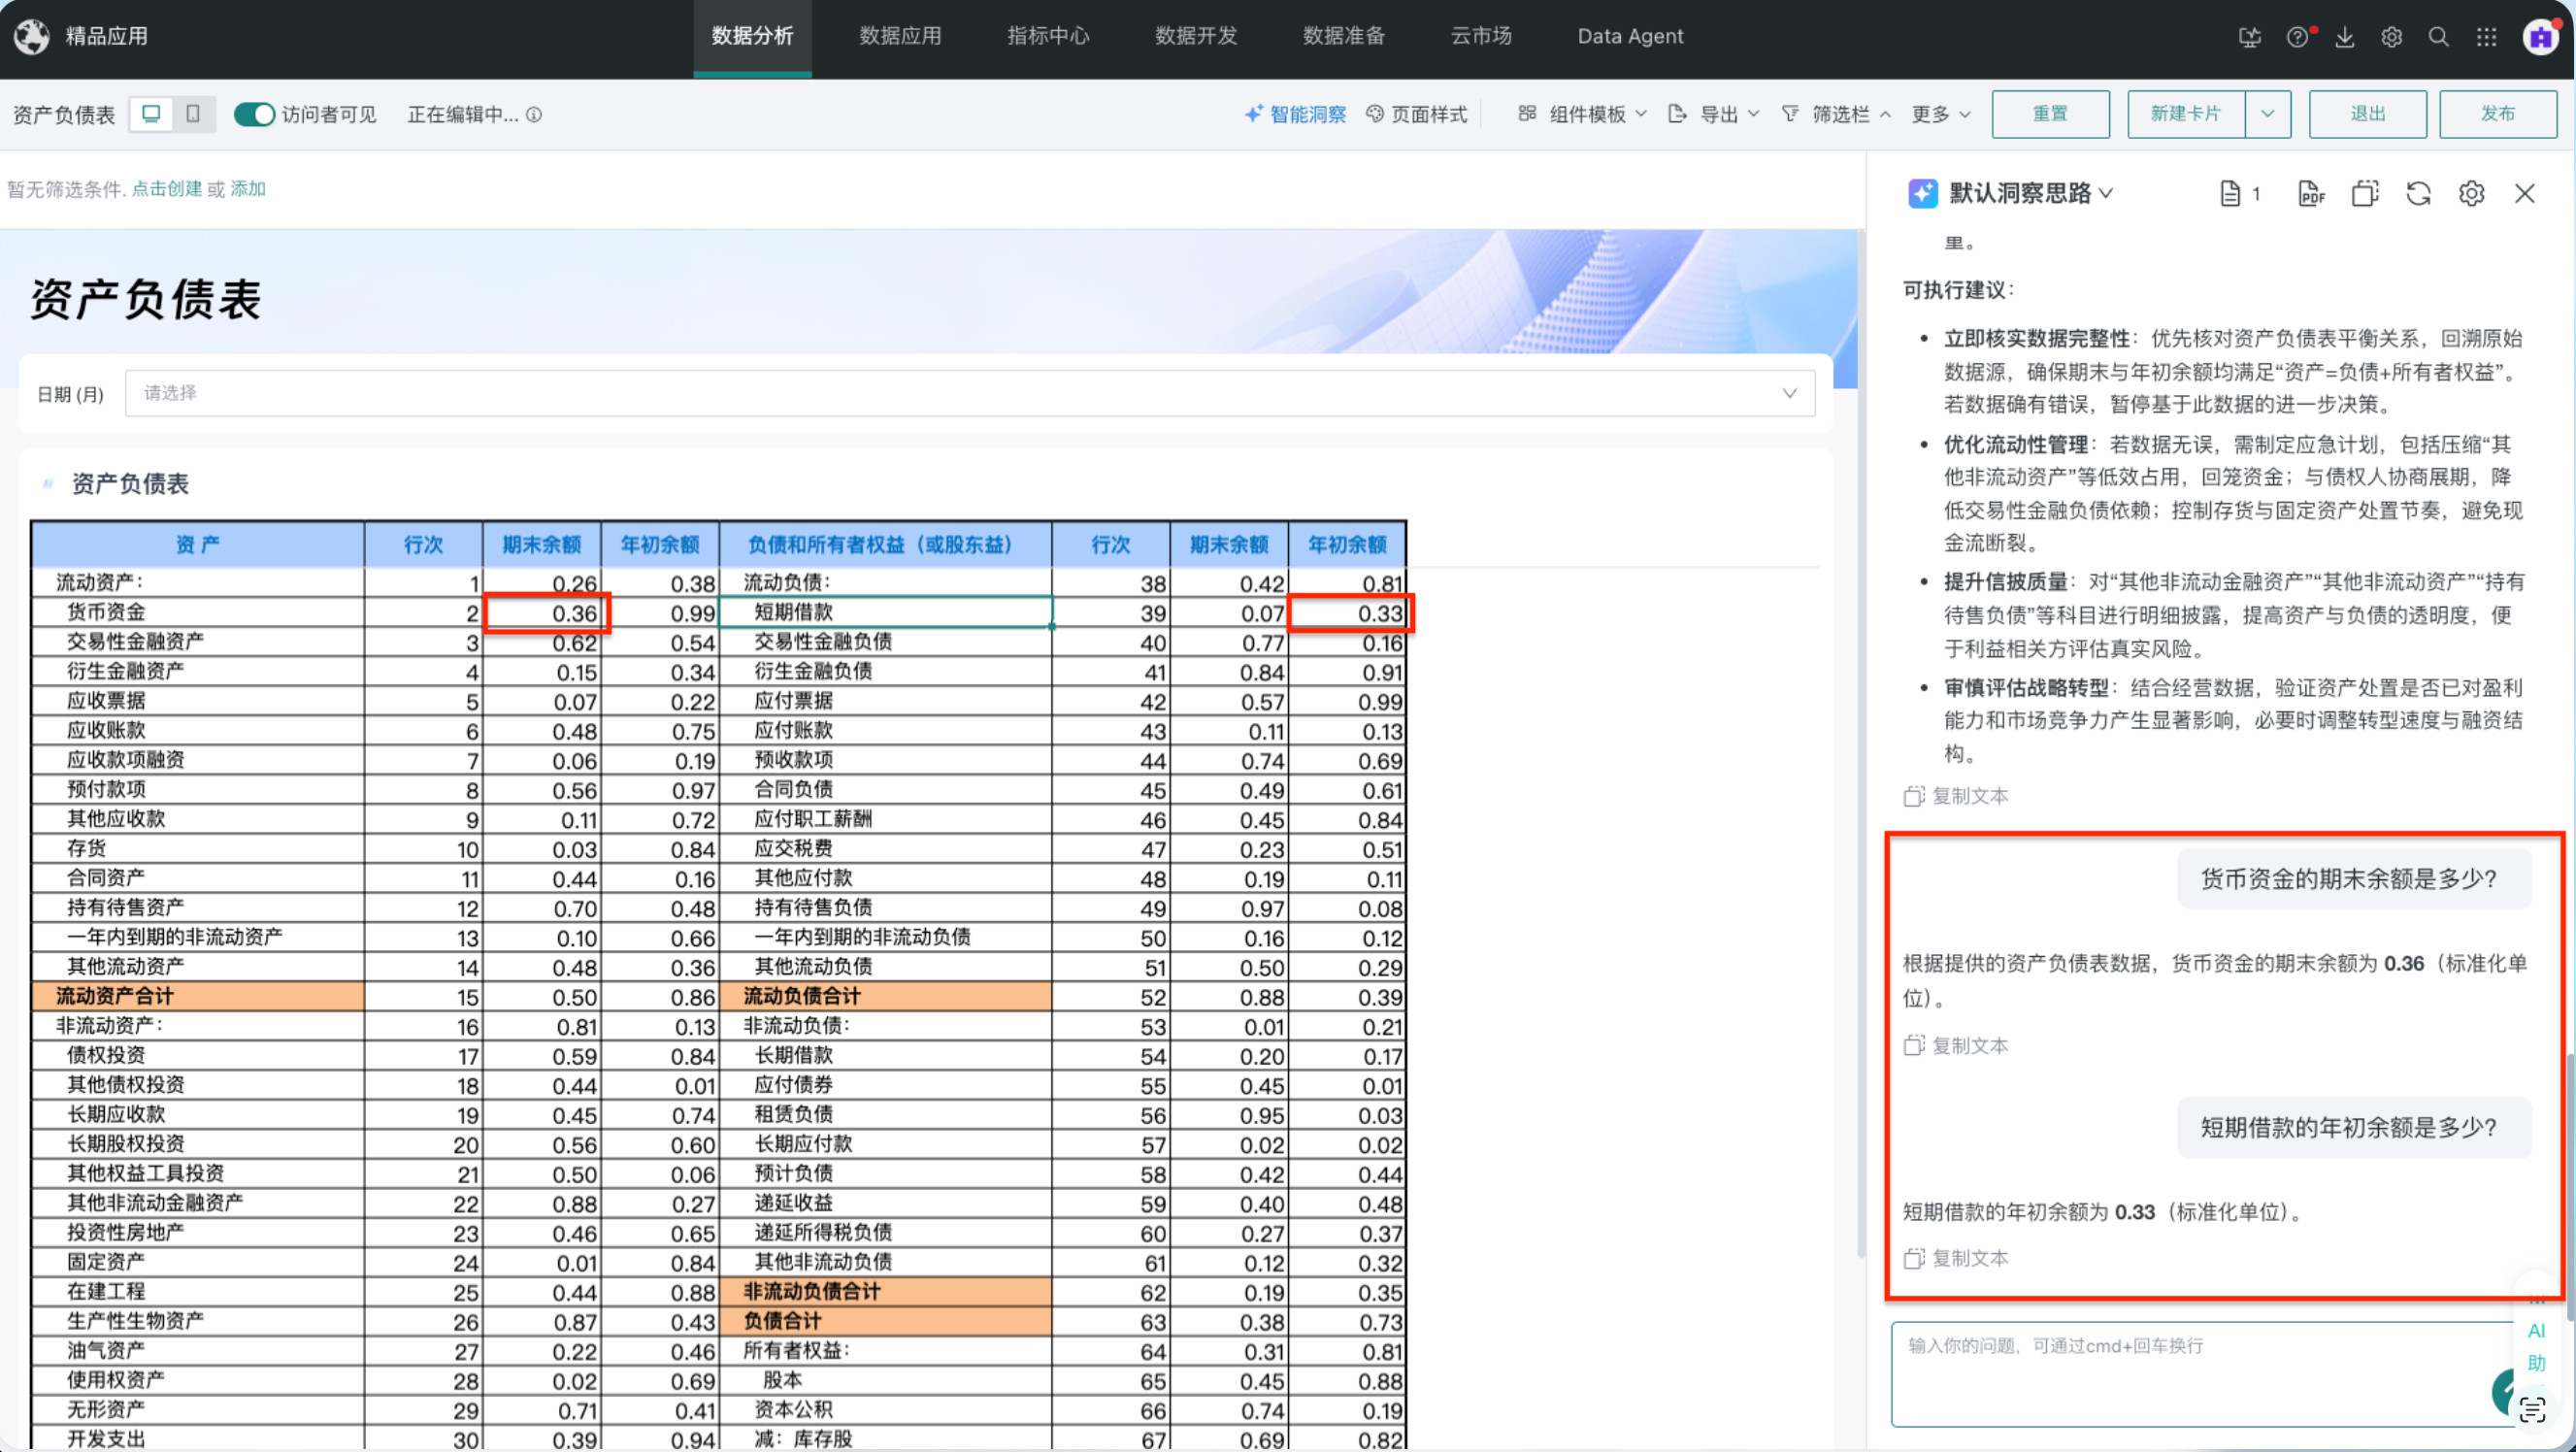Open the 日期 (月) select dropdown
Screen dimensions: 2576x1452
click(x=969, y=393)
